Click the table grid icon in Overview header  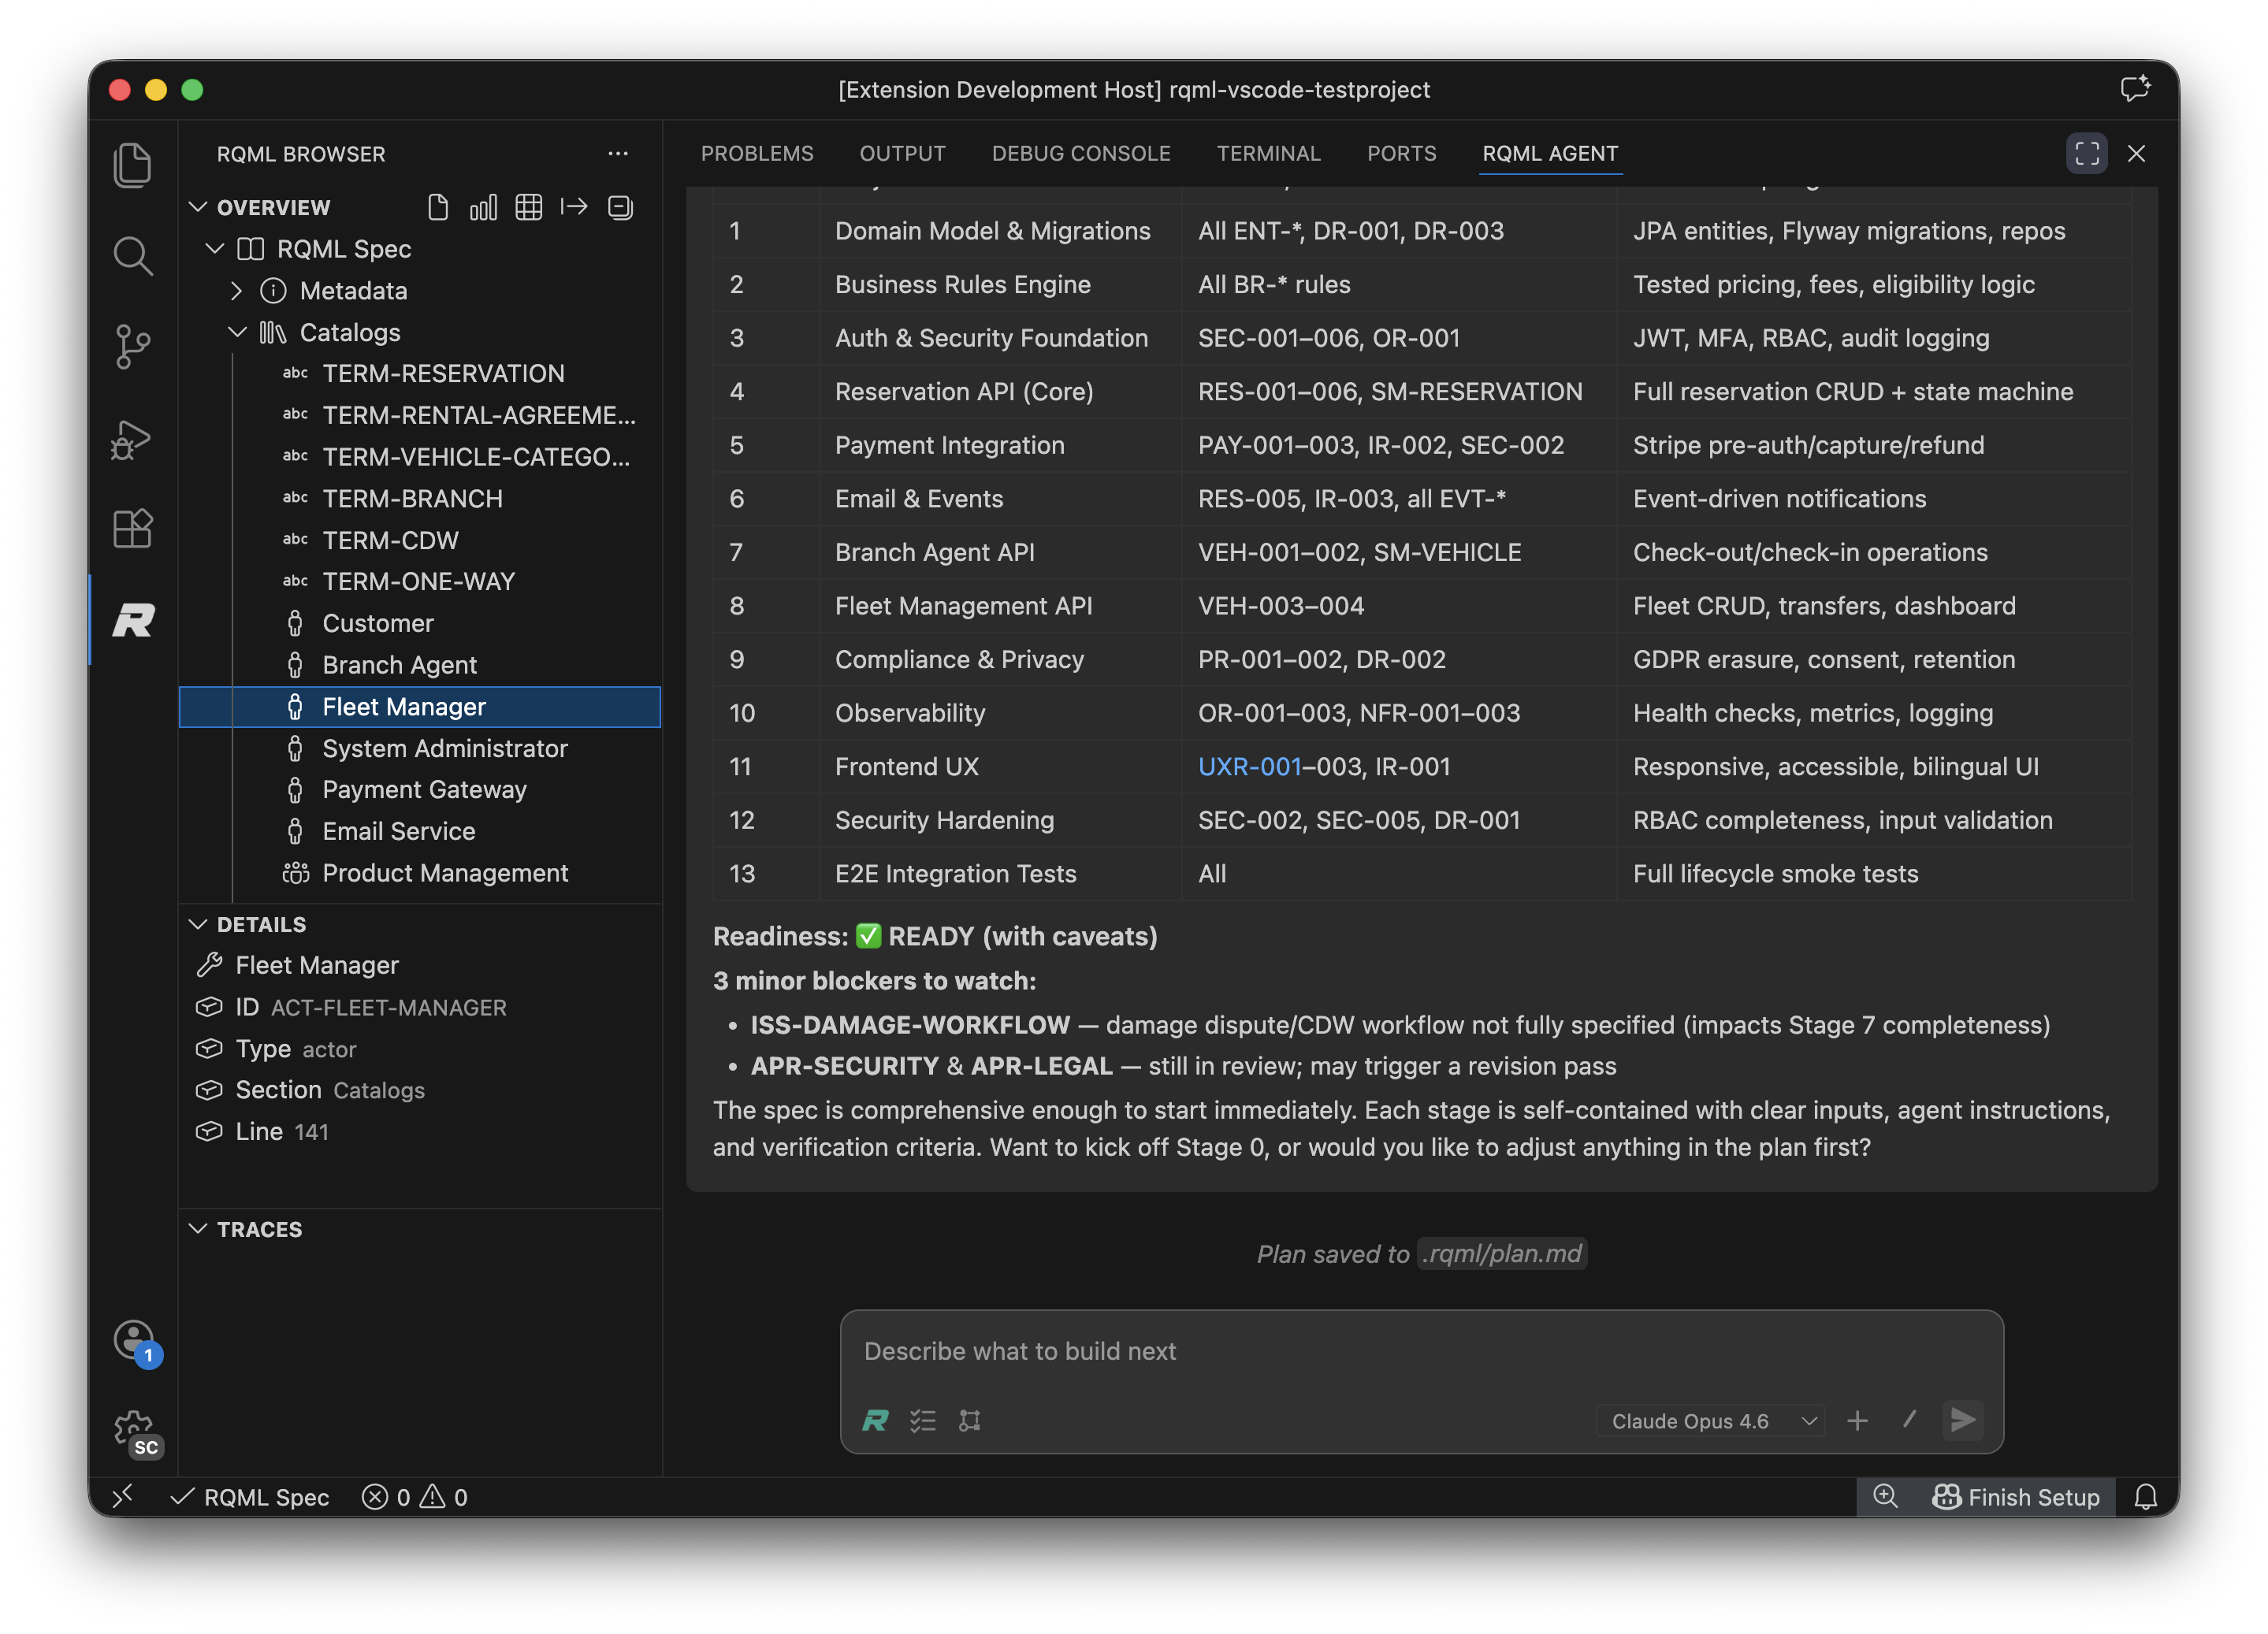[x=528, y=207]
